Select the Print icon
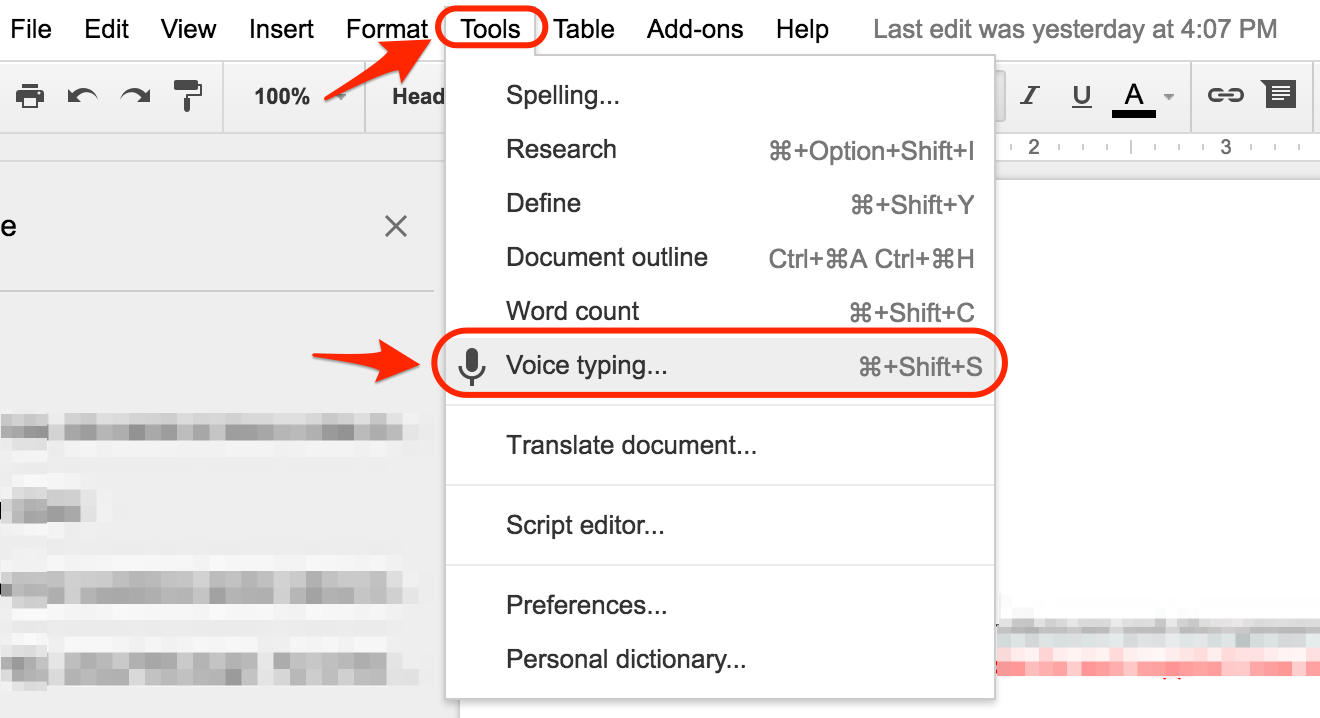Viewport: 1320px width, 718px height. tap(29, 96)
